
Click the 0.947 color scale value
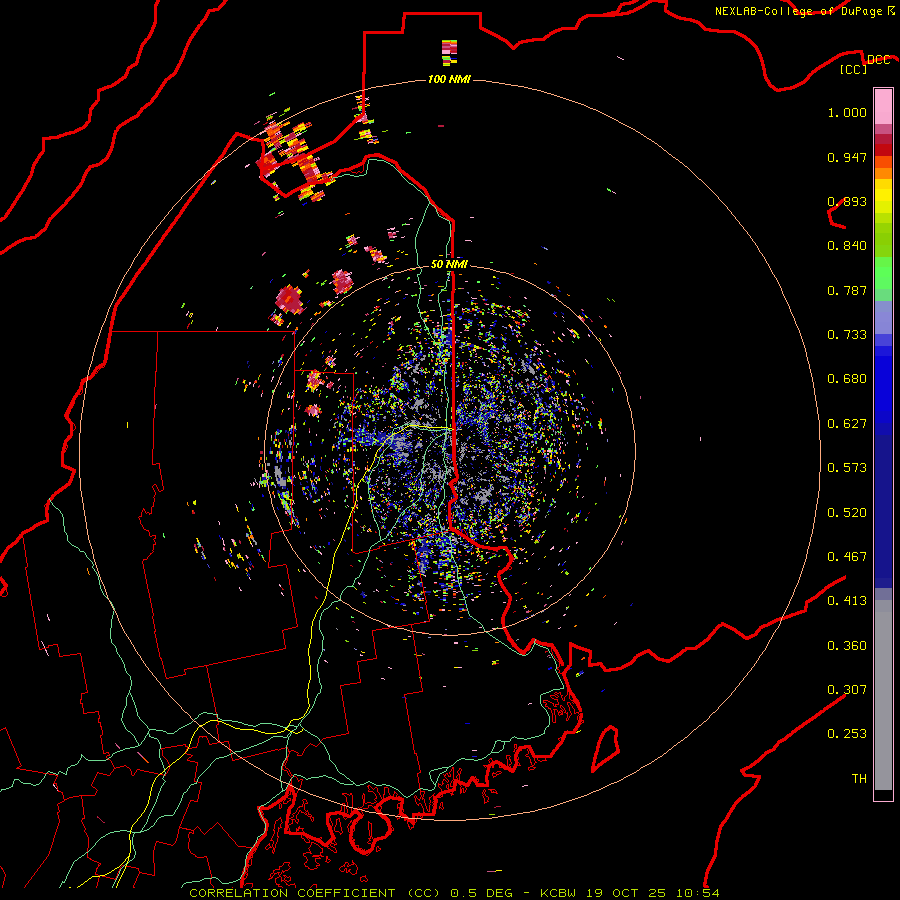point(847,157)
